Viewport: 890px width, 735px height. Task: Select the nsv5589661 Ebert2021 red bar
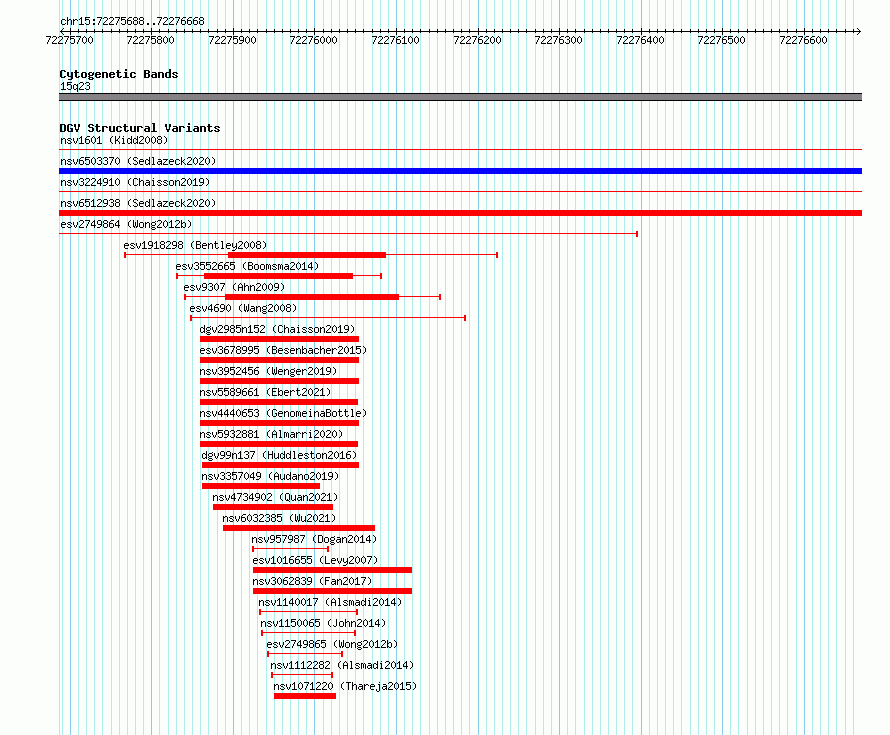coord(279,402)
